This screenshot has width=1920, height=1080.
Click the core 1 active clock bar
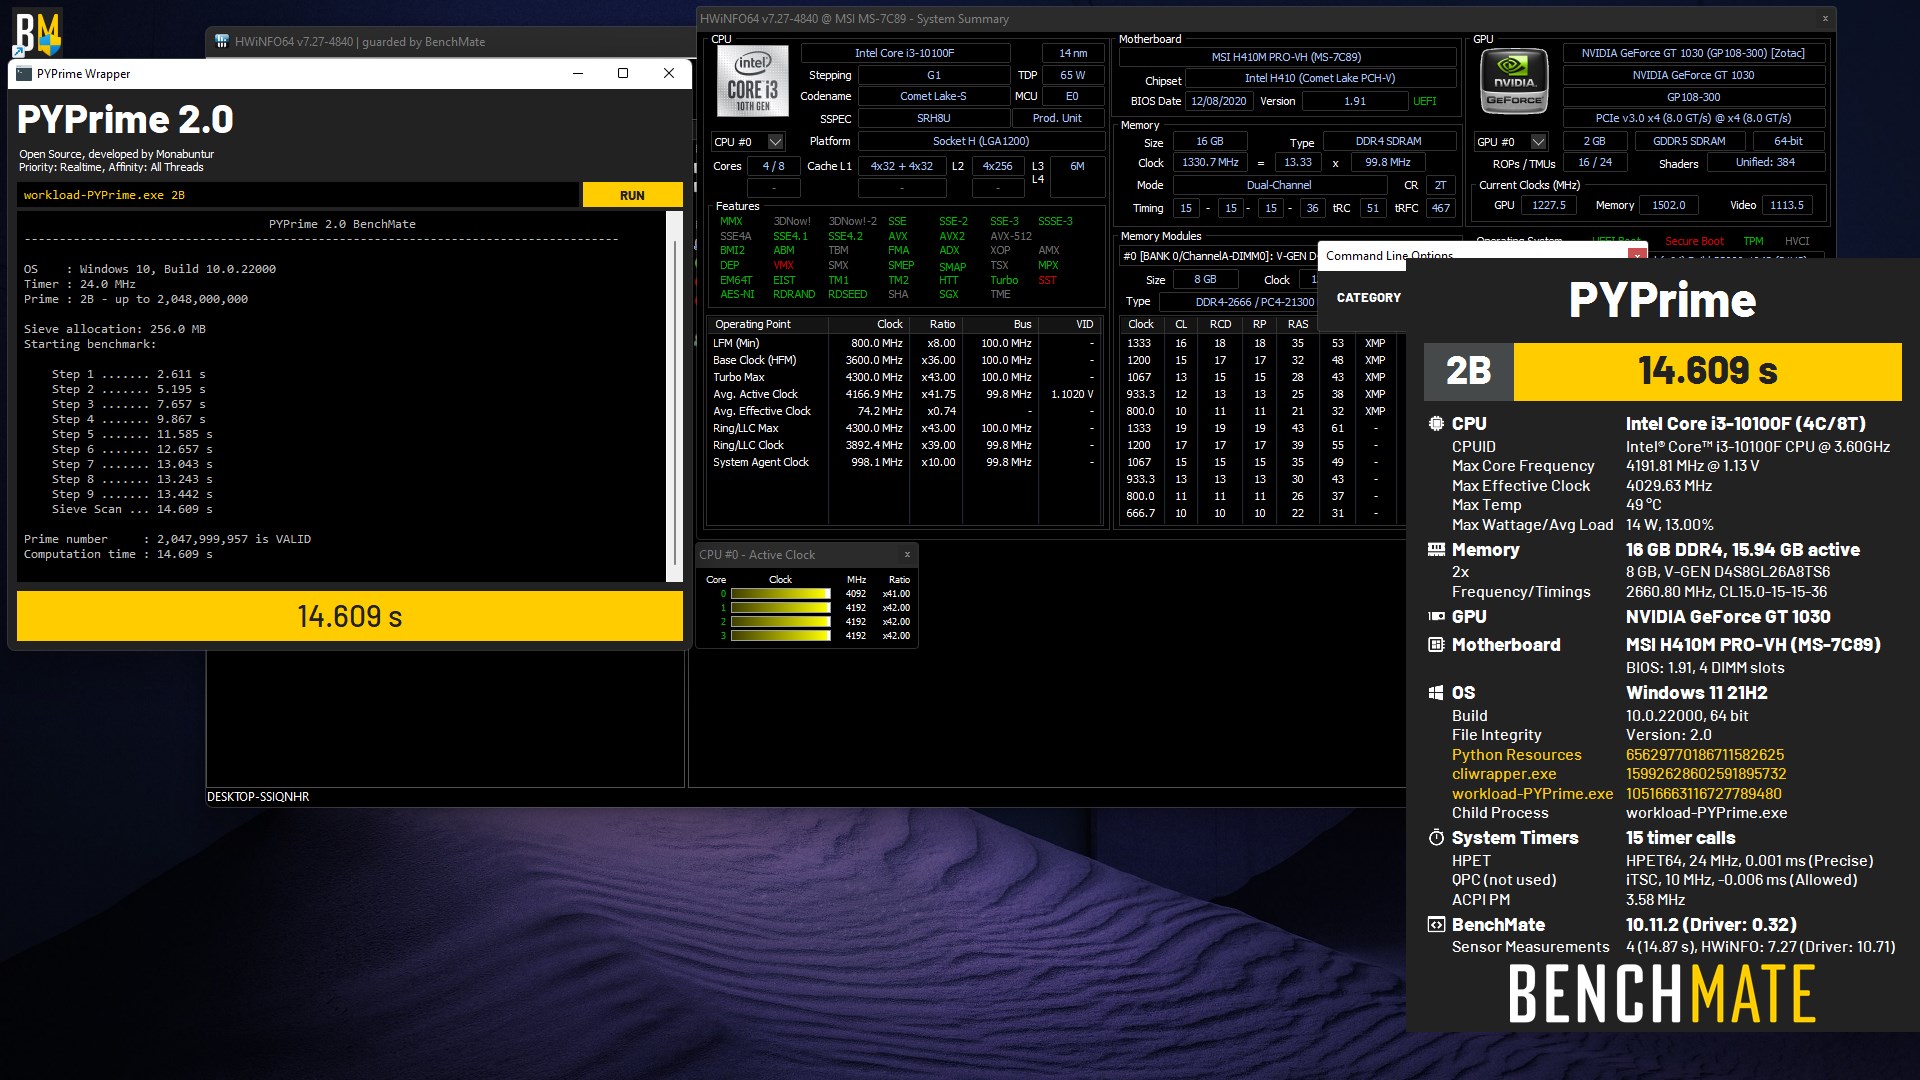tap(780, 608)
